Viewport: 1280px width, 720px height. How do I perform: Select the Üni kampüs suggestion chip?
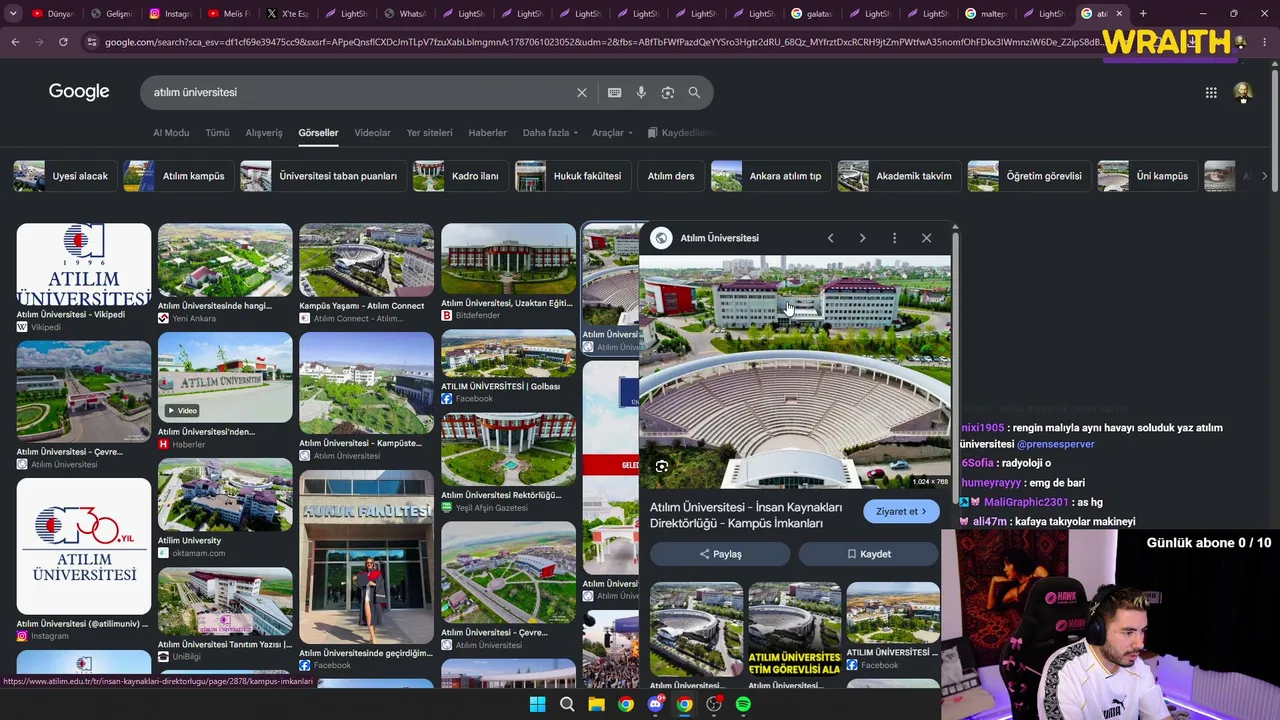pyautogui.click(x=1147, y=176)
